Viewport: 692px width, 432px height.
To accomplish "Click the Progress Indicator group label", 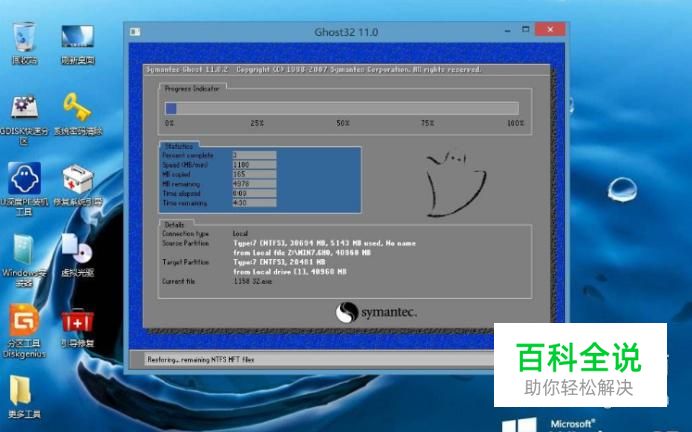I will coord(192,89).
